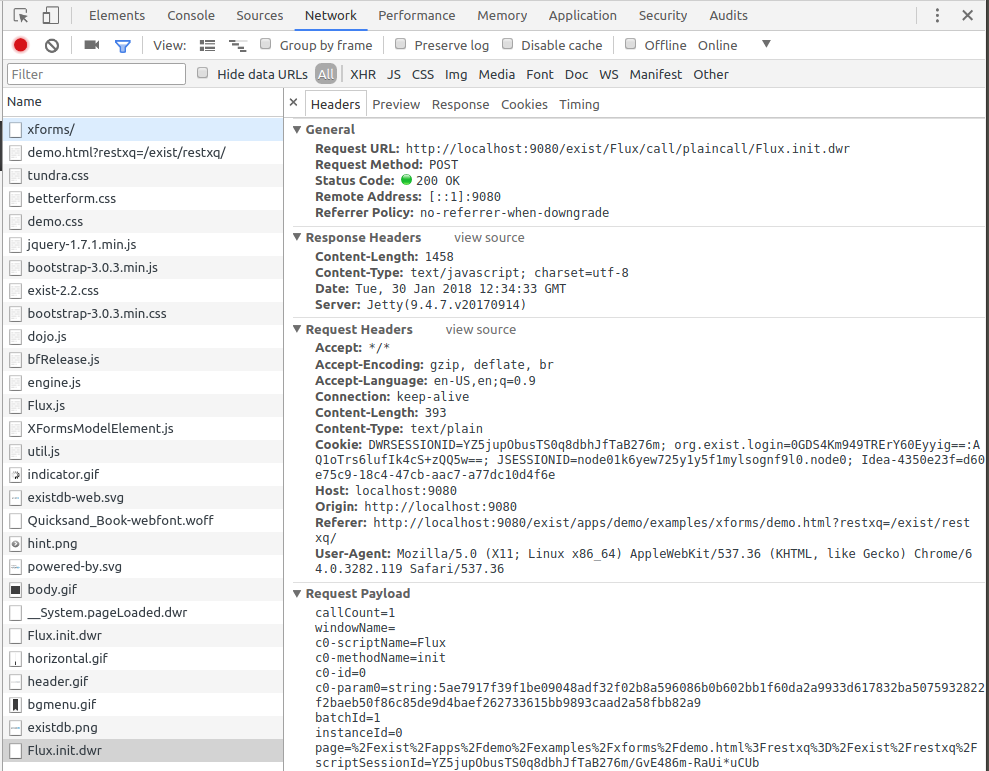This screenshot has width=989, height=771.
Task: Switch to request Preview tab
Action: click(x=396, y=105)
